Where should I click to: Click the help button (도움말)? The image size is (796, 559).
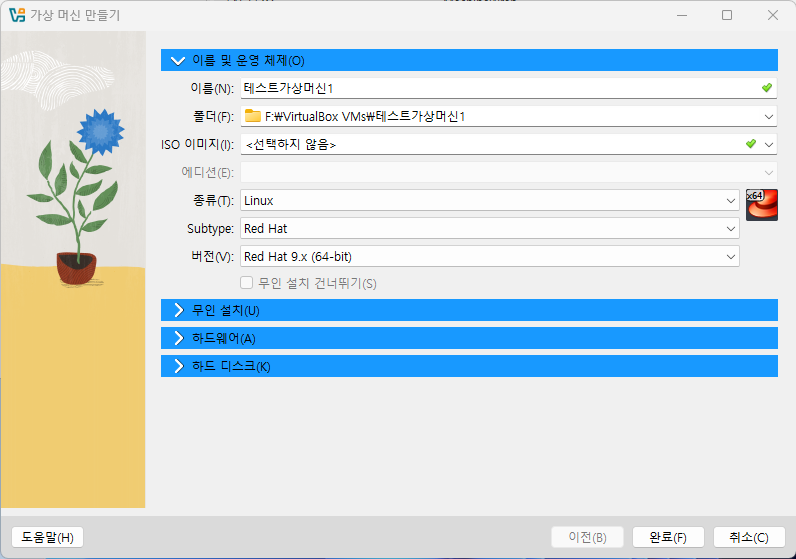click(47, 537)
